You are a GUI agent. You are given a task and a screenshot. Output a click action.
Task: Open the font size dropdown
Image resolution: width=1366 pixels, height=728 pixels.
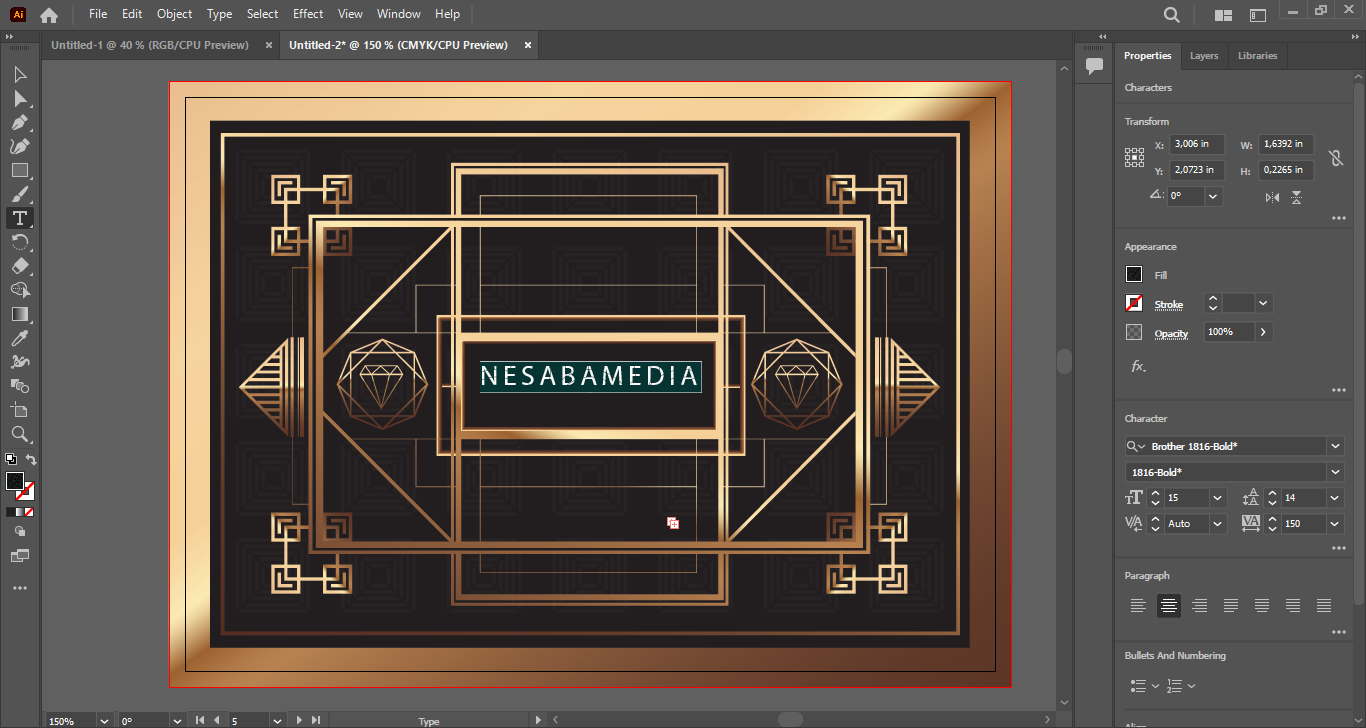coord(1217,498)
